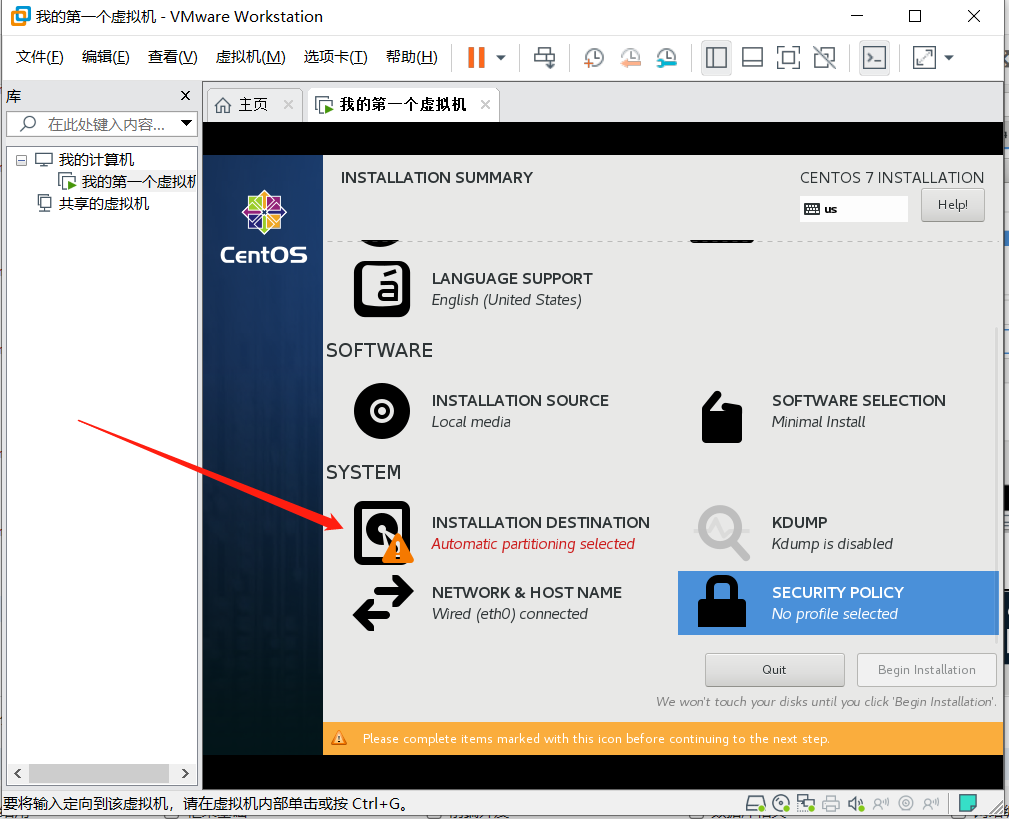Click 'Kdump is disabled' text

pos(832,544)
